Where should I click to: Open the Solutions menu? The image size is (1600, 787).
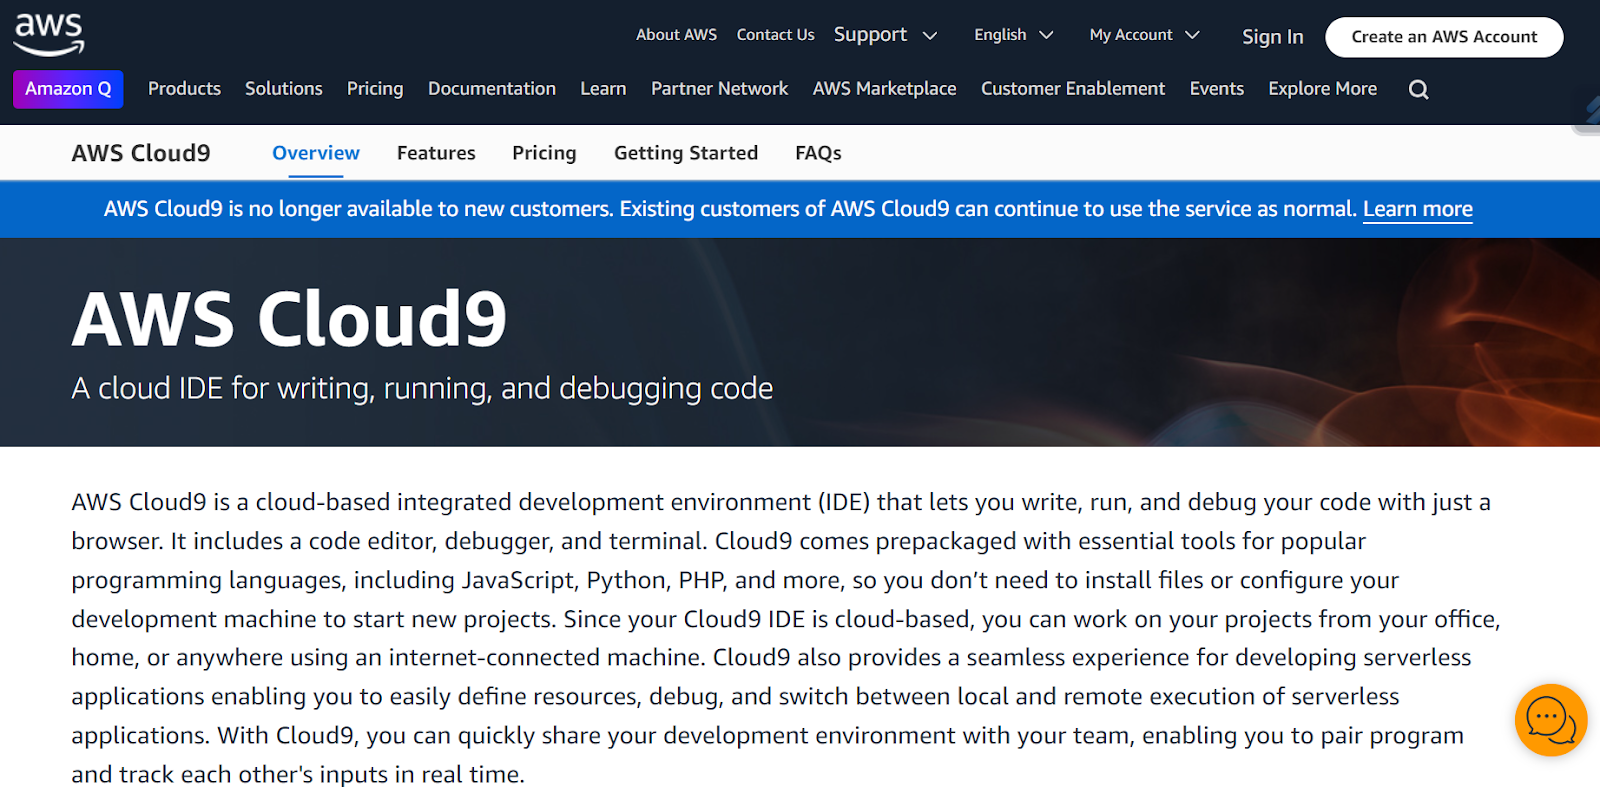click(x=284, y=89)
